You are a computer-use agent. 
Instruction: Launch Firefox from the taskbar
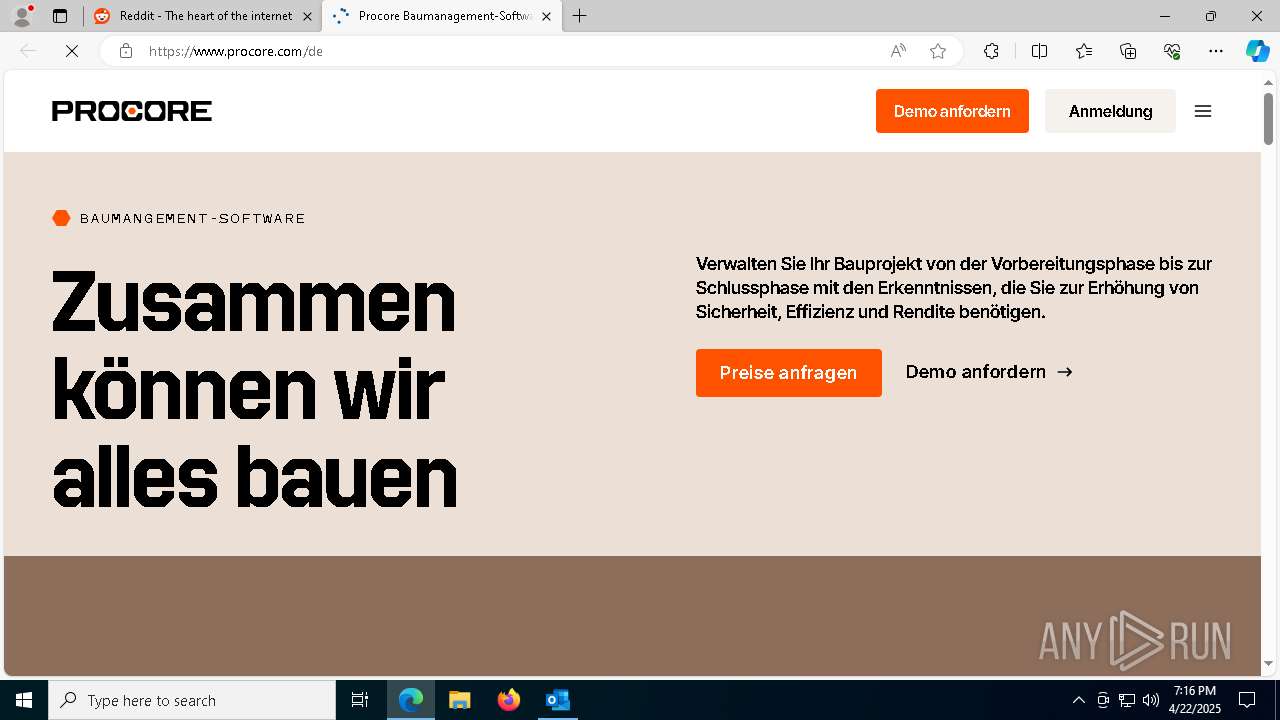508,700
